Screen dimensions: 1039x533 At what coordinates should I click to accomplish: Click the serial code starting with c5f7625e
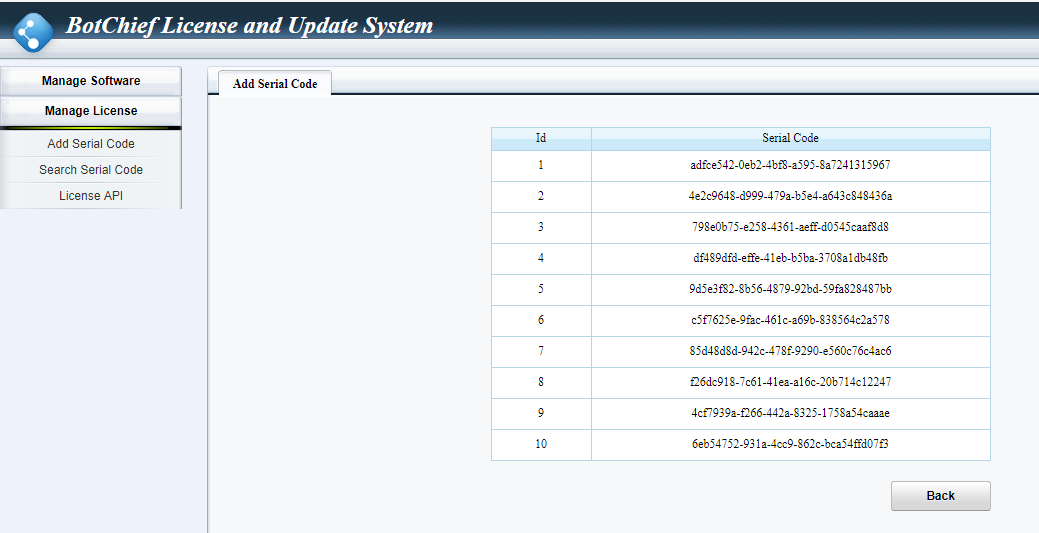click(x=790, y=320)
